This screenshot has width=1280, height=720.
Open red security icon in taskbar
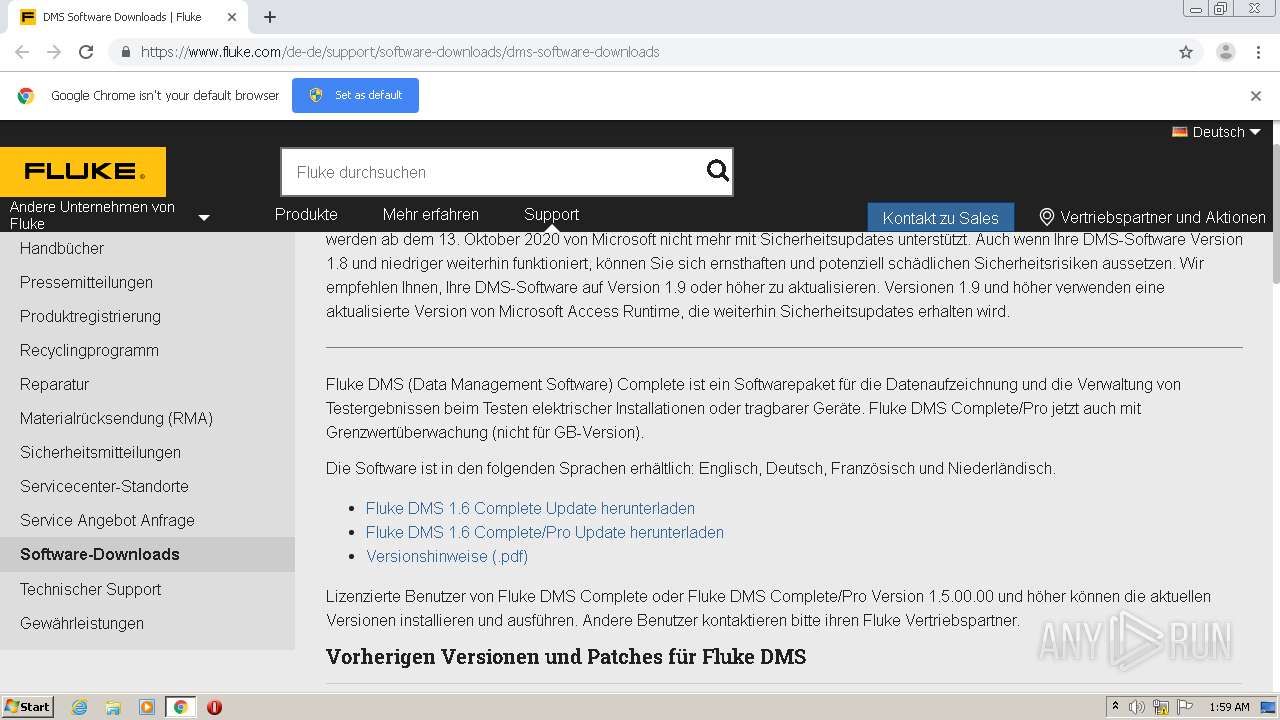click(214, 707)
